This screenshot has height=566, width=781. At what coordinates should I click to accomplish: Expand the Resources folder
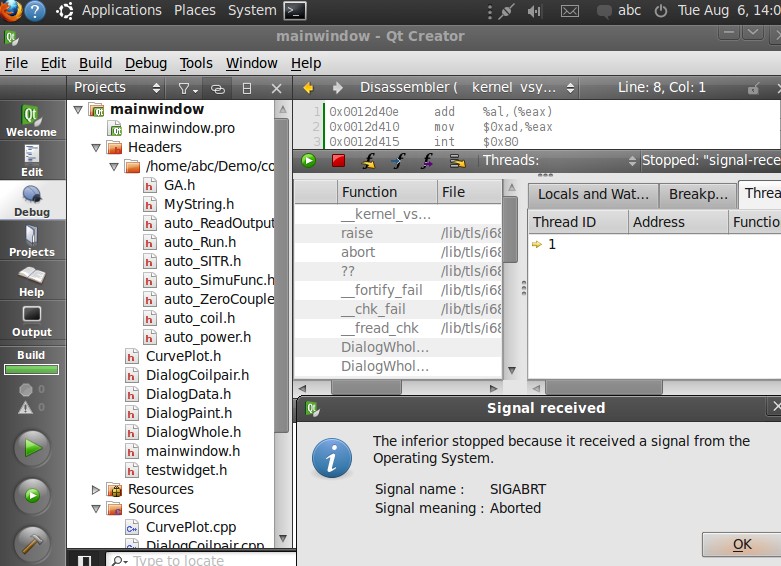(96, 489)
